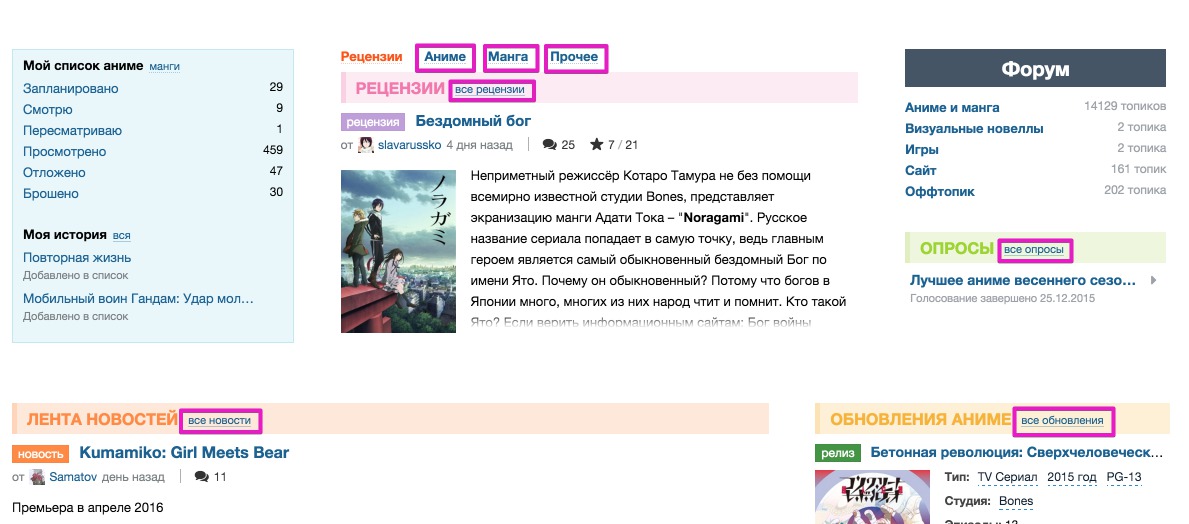Click the релиз green label tag
Image resolution: width=1189 pixels, height=524 pixels.
(838, 453)
